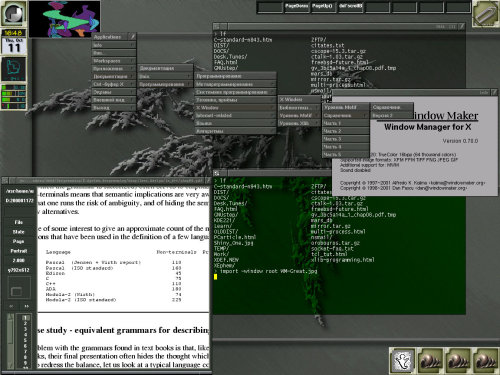This screenshot has width=500, height=375.
Task: Click the PageUp() button in top bar
Action: [323, 7]
